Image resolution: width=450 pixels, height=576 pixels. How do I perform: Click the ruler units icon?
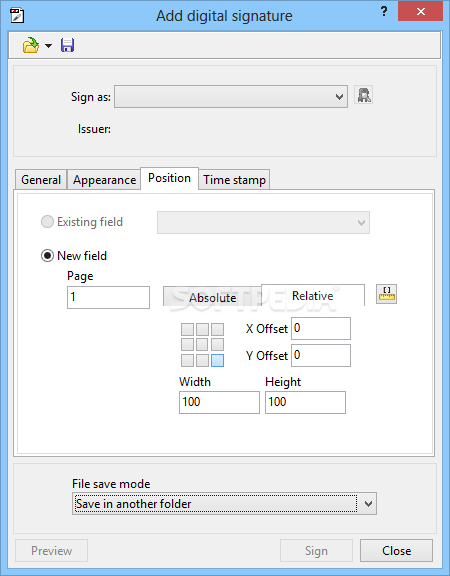pos(386,294)
